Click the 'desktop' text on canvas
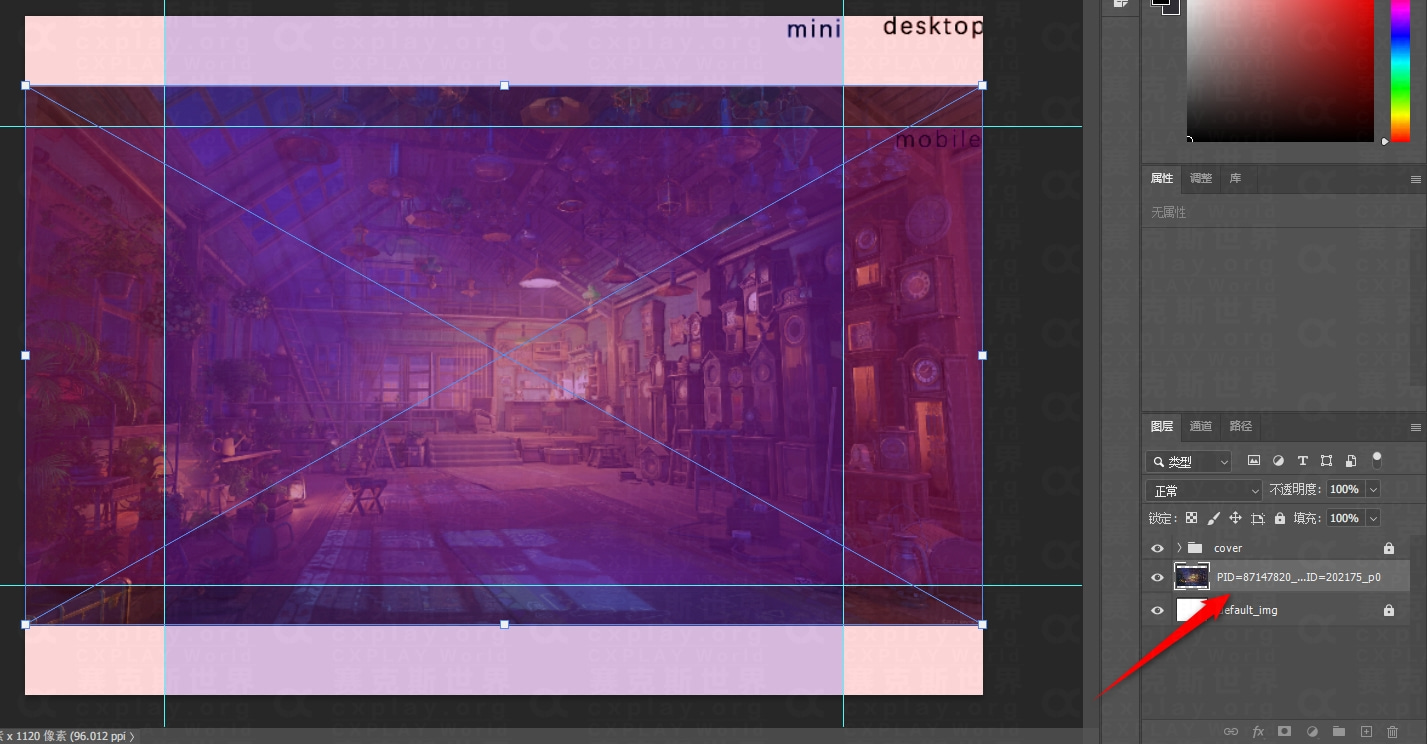 coord(933,27)
